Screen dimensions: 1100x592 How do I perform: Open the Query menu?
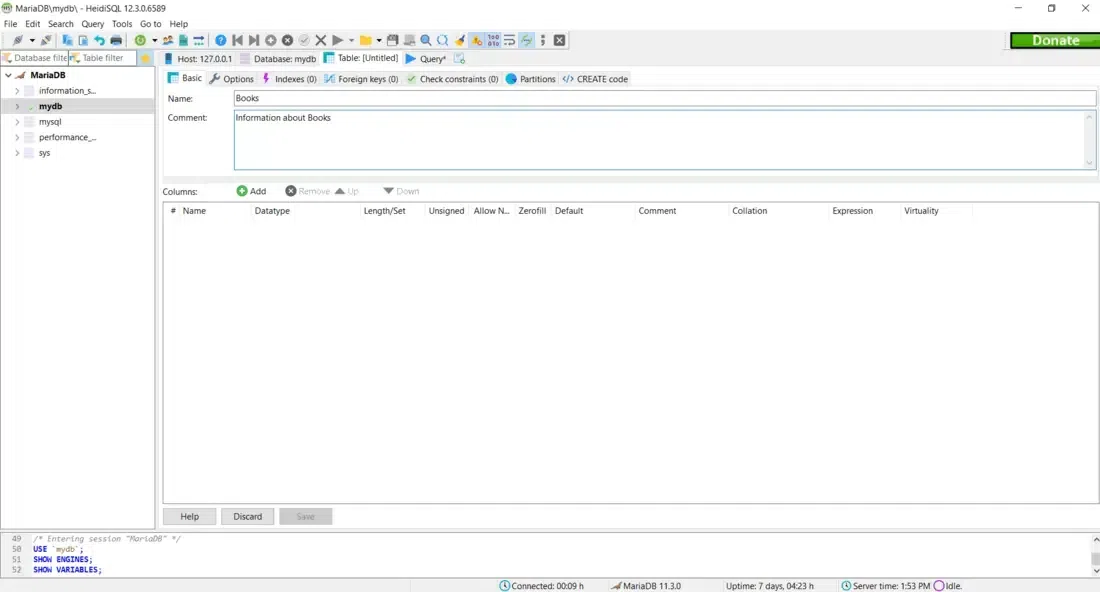[93, 24]
